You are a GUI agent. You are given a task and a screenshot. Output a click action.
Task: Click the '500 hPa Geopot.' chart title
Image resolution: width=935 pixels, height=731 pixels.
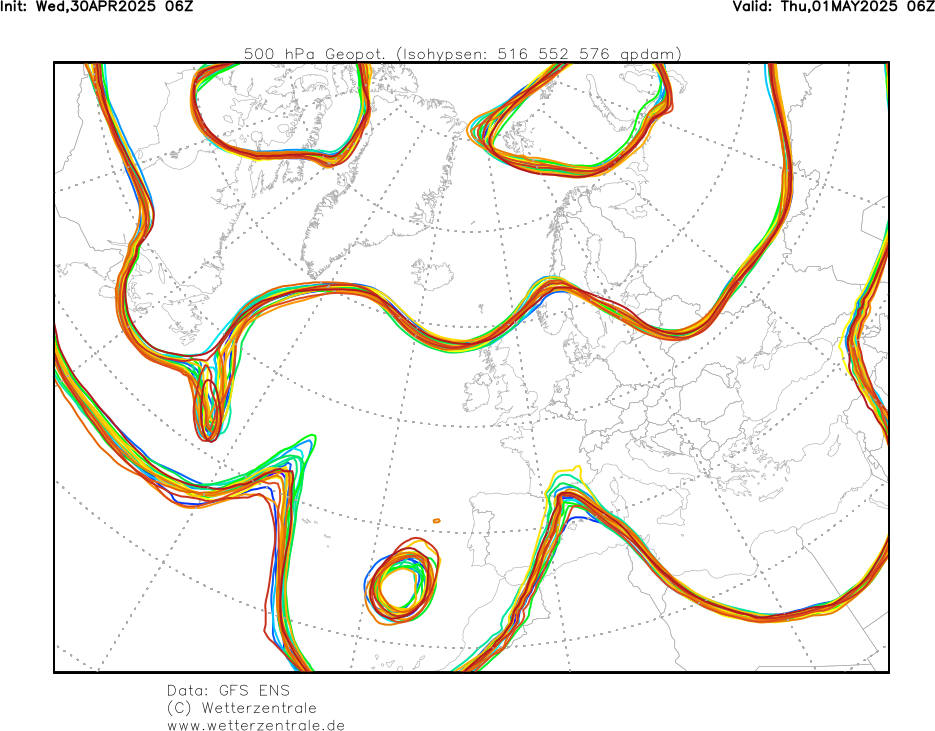463,54
